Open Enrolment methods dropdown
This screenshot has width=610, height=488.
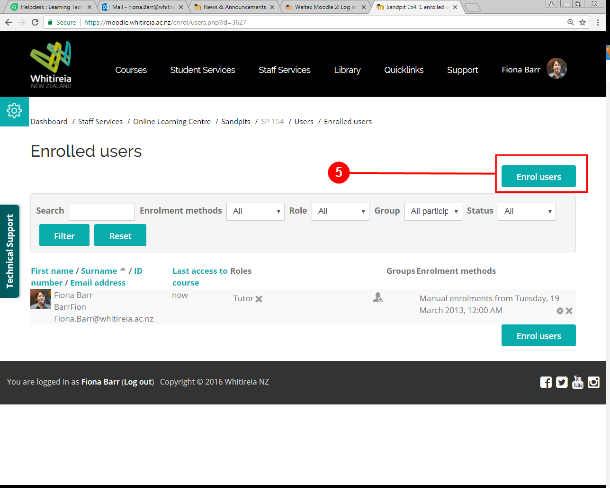[256, 211]
